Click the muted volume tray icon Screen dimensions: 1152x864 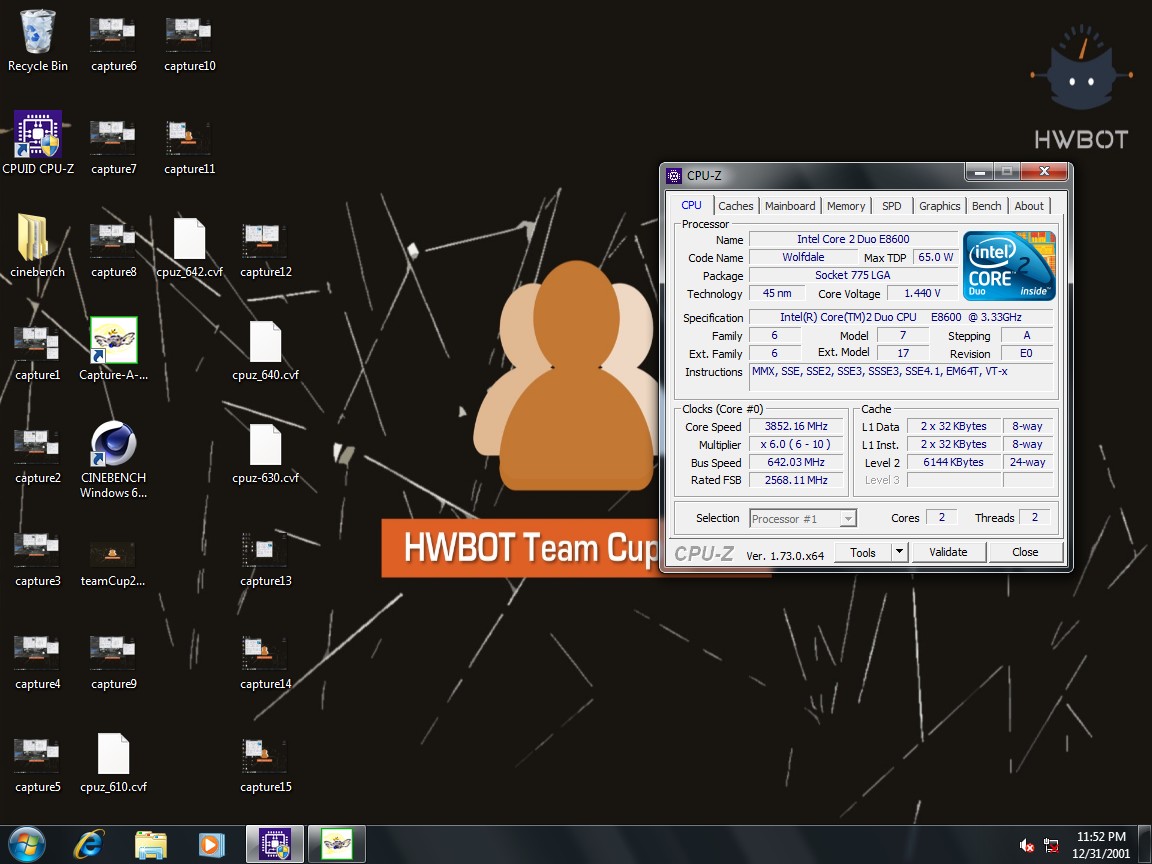(1027, 846)
